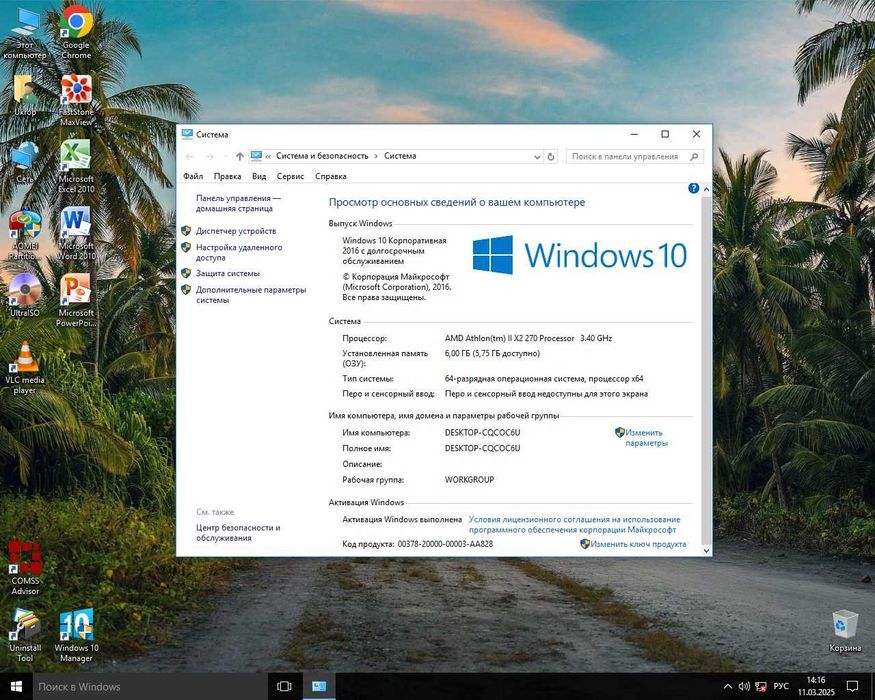Show hidden tray icons chevron
The height and width of the screenshot is (700, 875).
(728, 687)
